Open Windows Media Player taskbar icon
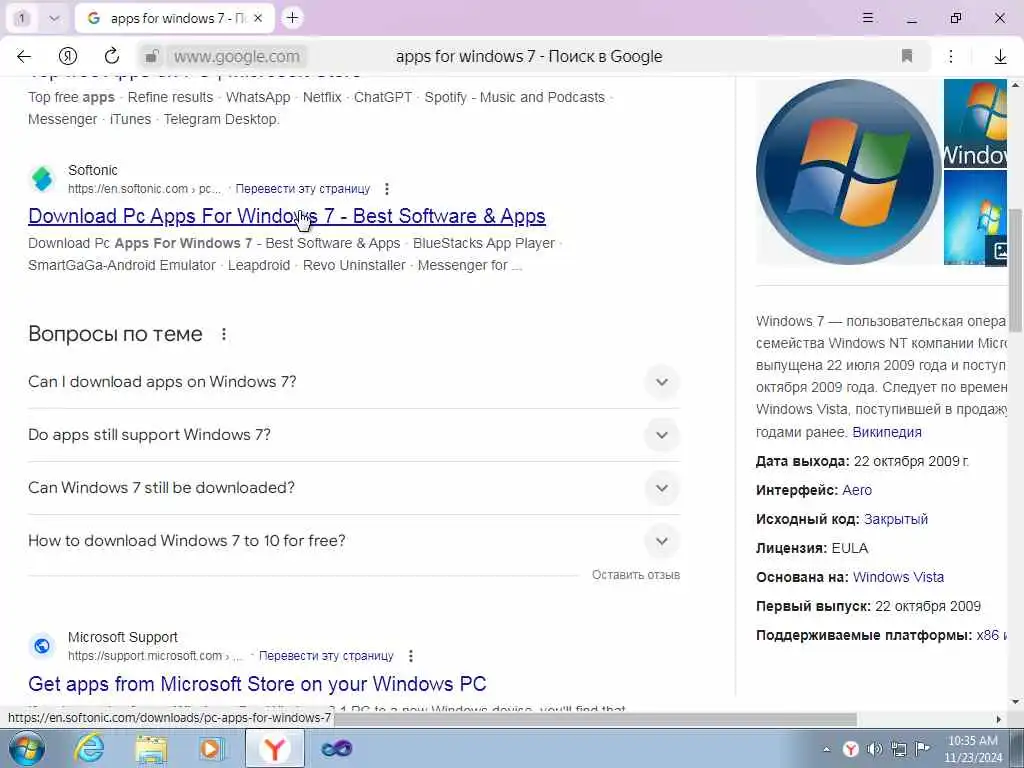The width and height of the screenshot is (1024, 768). click(212, 748)
